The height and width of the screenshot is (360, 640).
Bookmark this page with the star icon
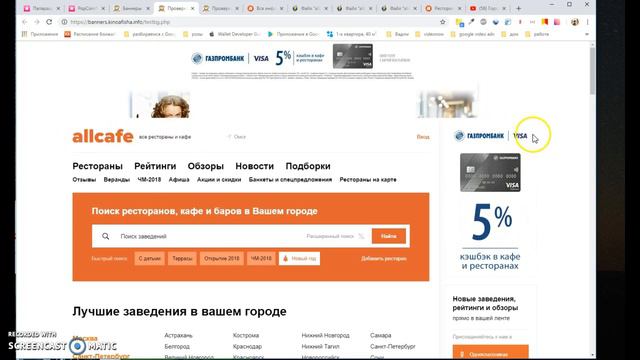click(x=443, y=22)
